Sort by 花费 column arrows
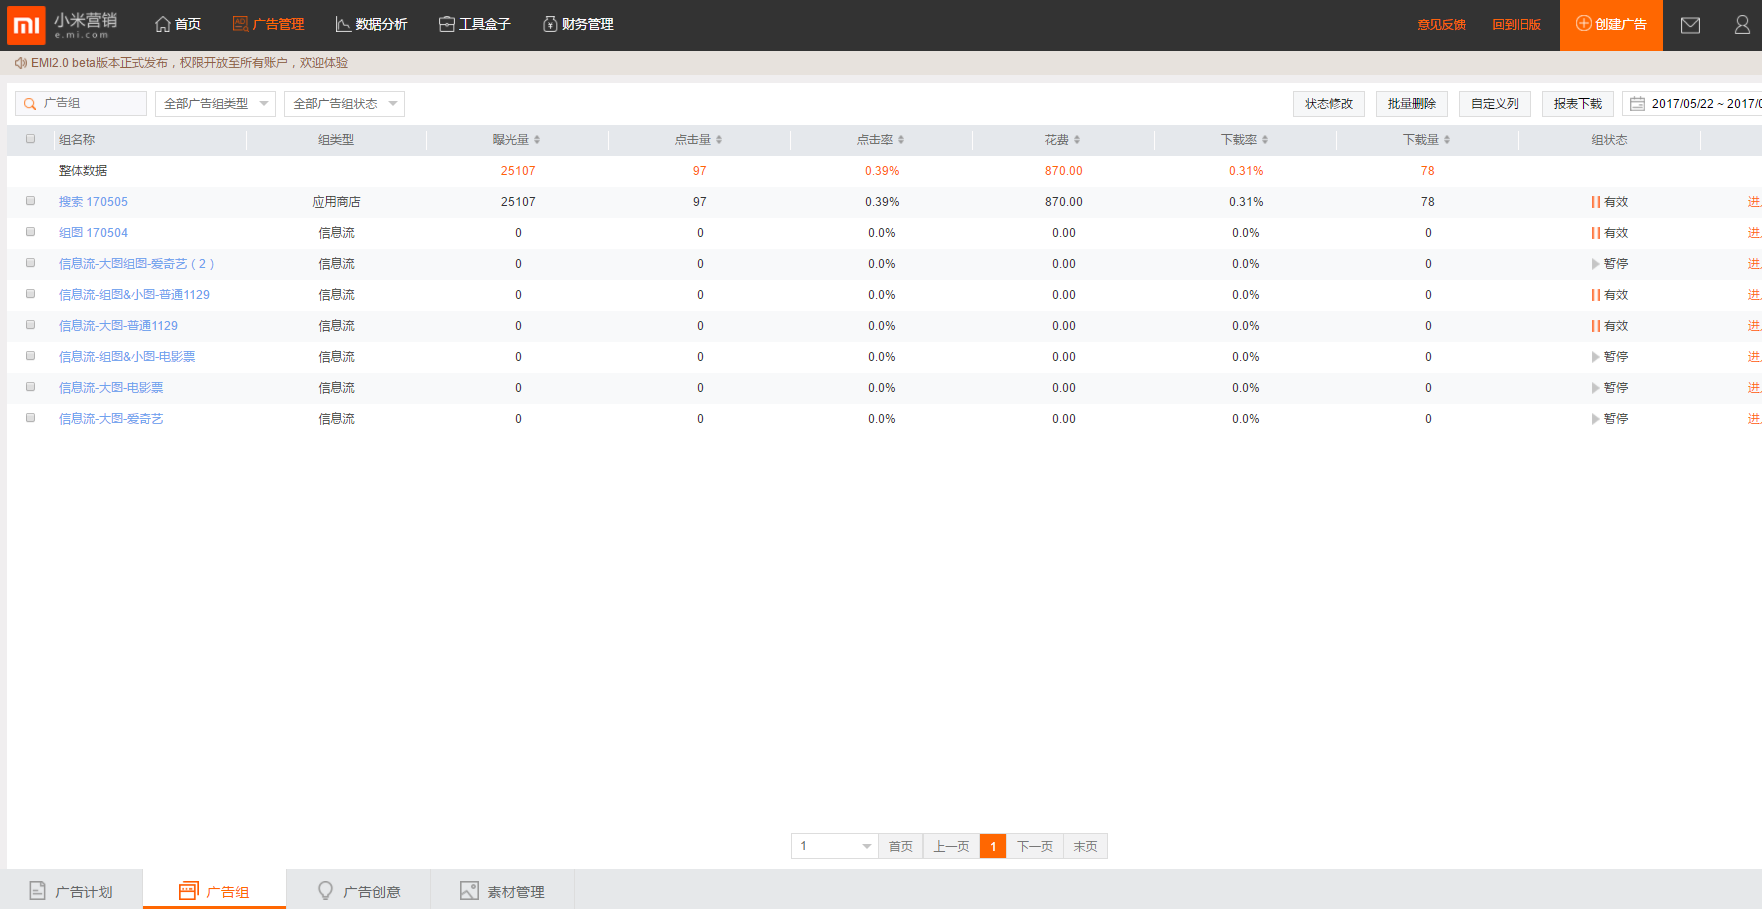Image resolution: width=1762 pixels, height=909 pixels. 1077,140
